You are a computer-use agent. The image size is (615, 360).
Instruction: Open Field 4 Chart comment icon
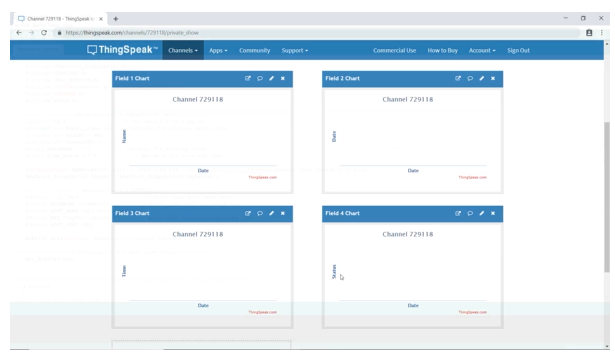[470, 213]
